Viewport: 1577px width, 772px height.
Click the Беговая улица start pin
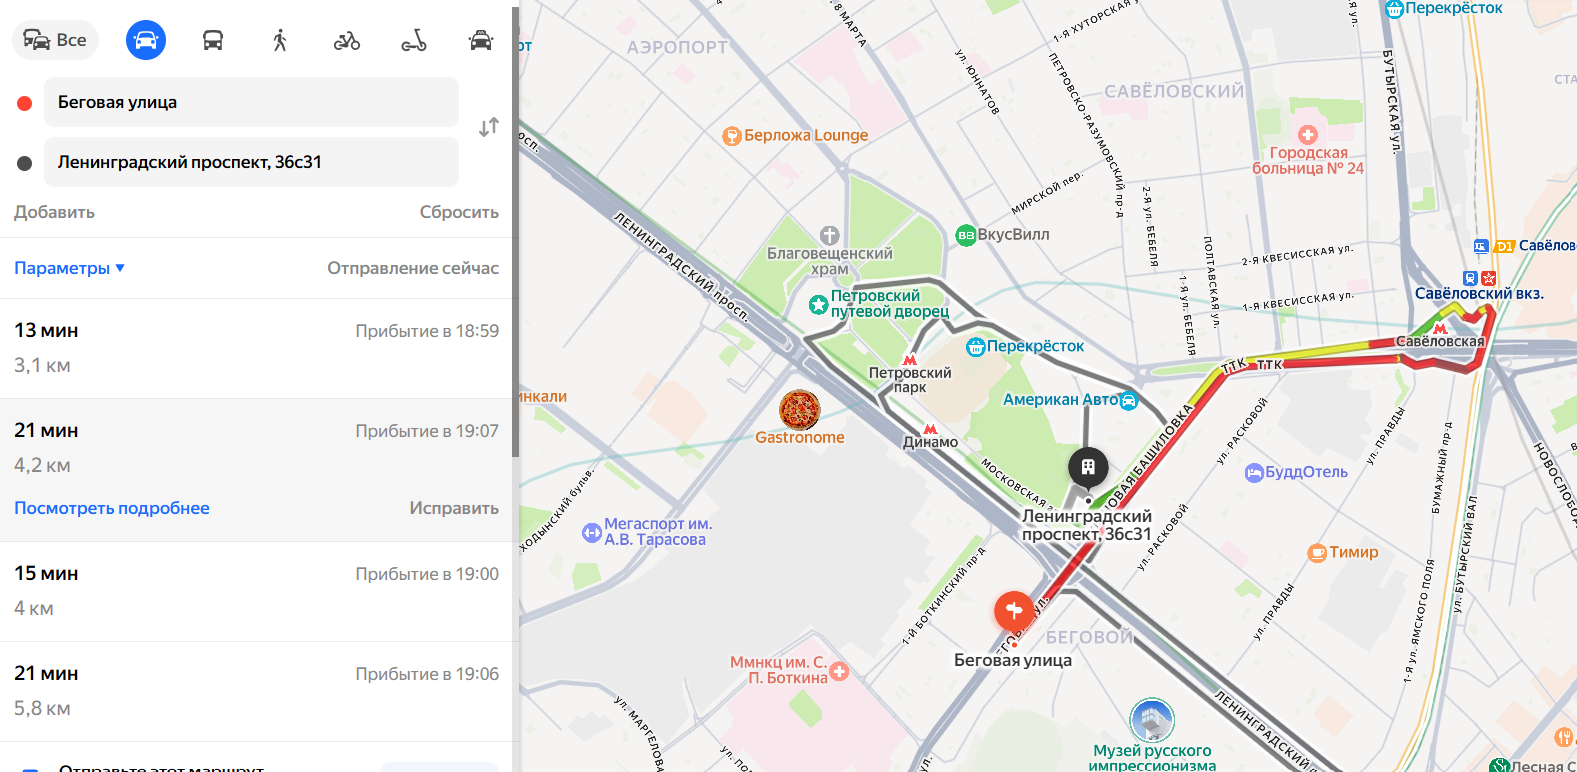click(1013, 611)
